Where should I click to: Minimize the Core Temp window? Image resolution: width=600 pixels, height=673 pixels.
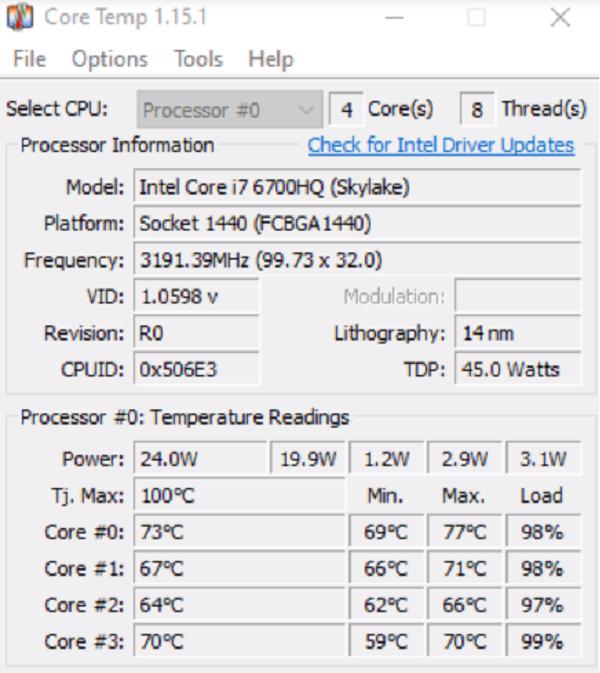pos(394,18)
